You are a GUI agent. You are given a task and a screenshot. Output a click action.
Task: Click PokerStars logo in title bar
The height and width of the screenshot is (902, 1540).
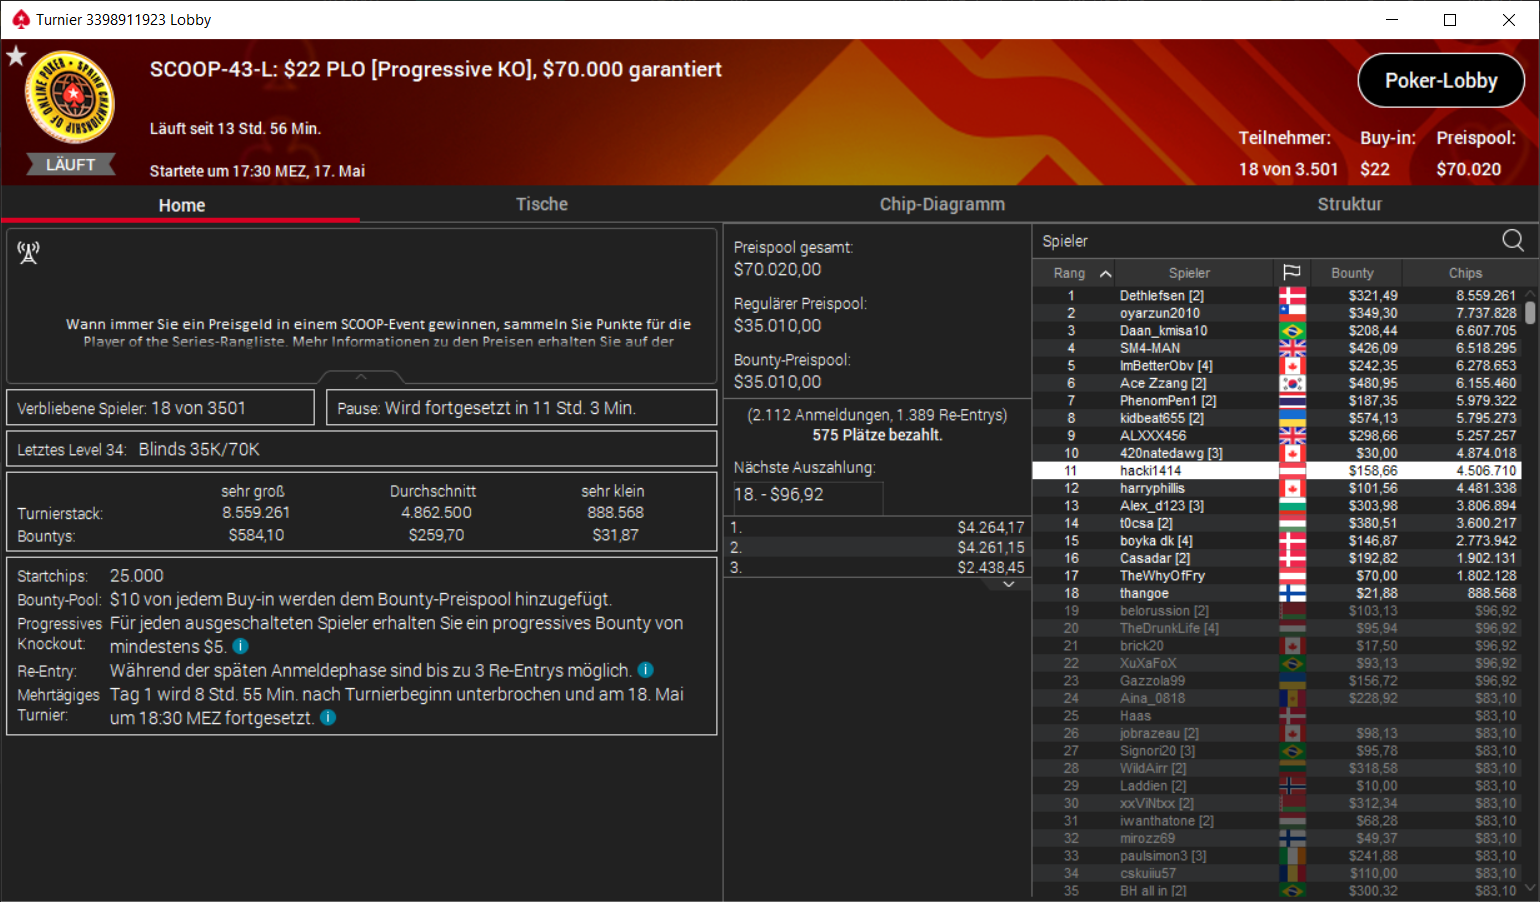pos(20,19)
